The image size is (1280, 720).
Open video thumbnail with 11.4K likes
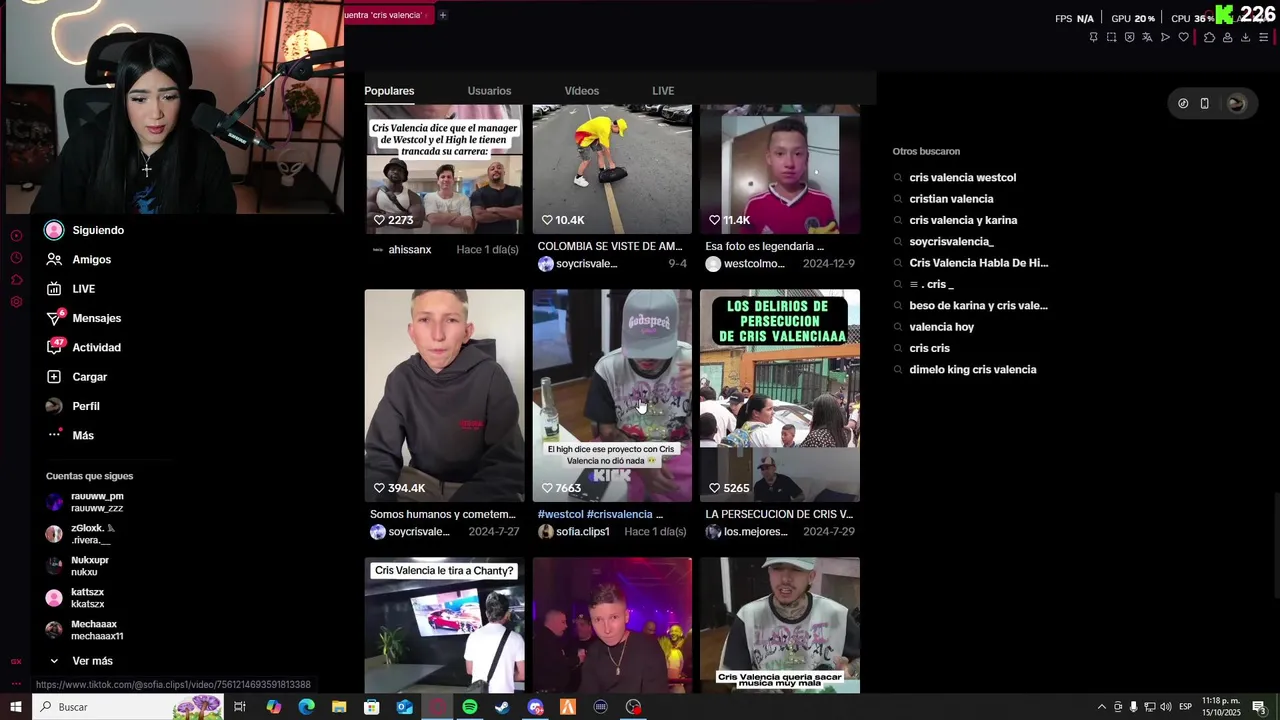tap(780, 169)
